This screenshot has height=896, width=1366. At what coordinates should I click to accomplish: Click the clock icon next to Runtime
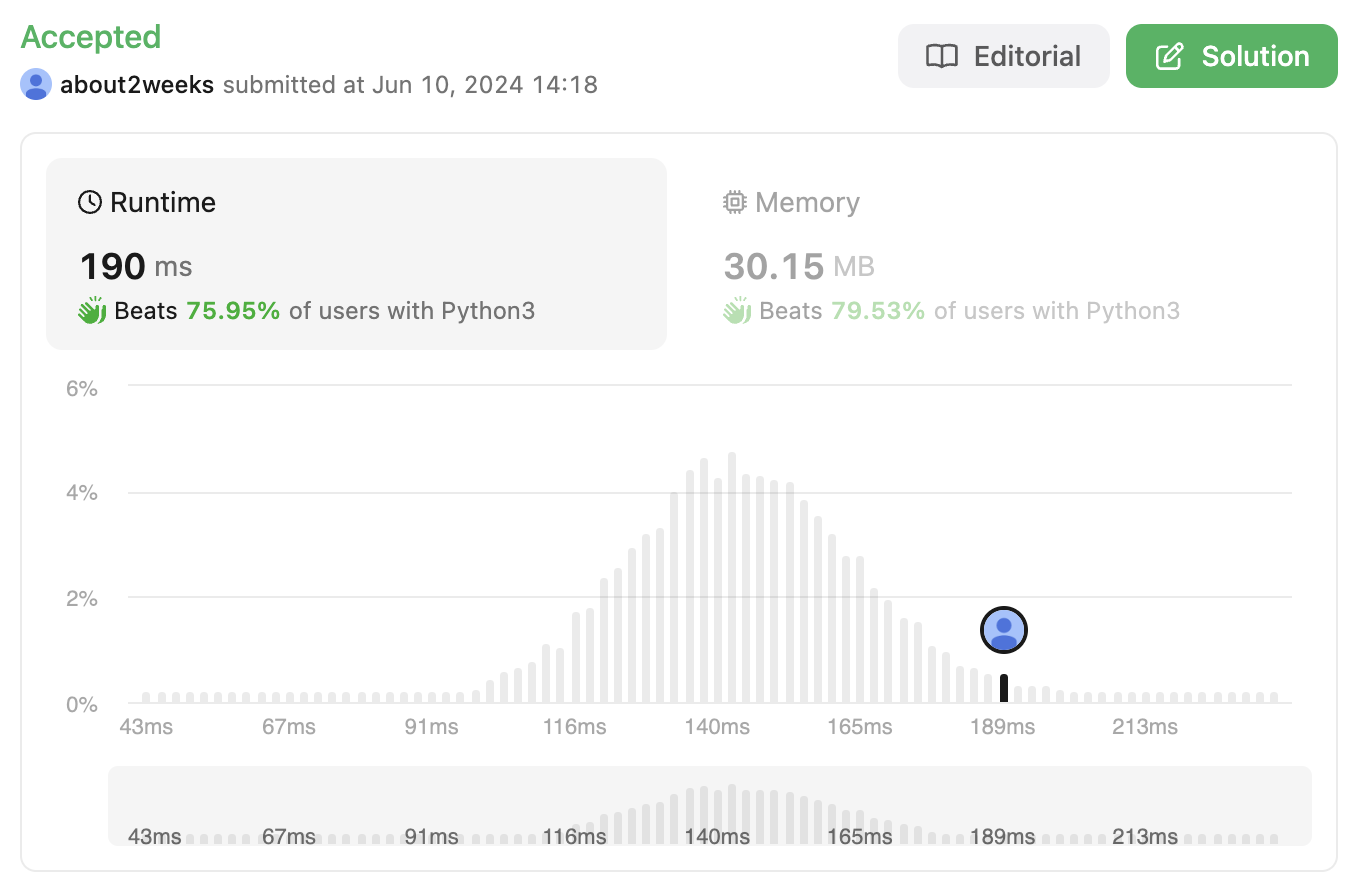[x=90, y=202]
